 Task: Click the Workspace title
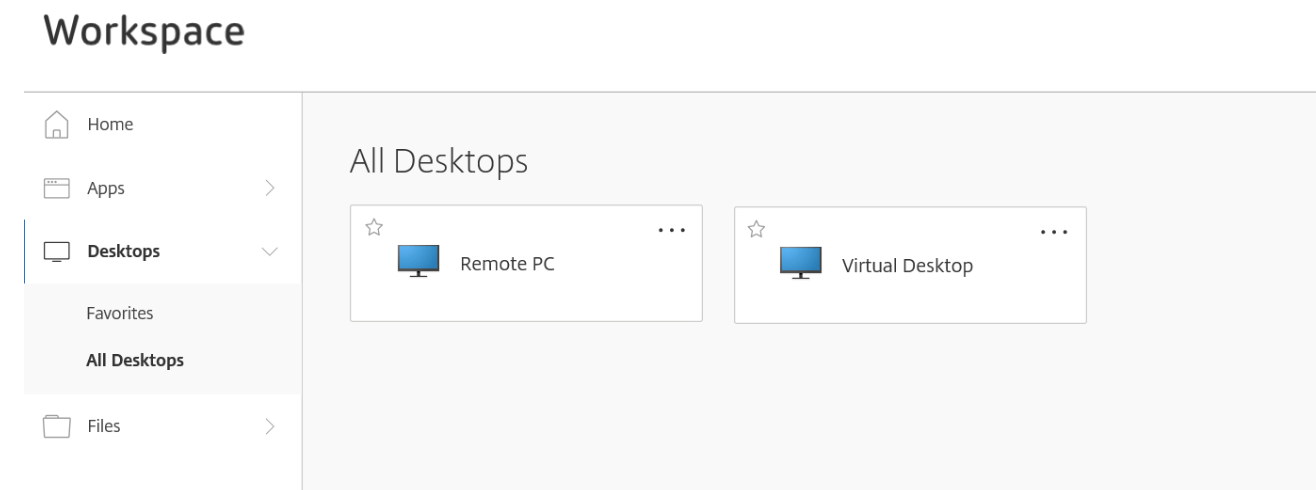point(144,31)
